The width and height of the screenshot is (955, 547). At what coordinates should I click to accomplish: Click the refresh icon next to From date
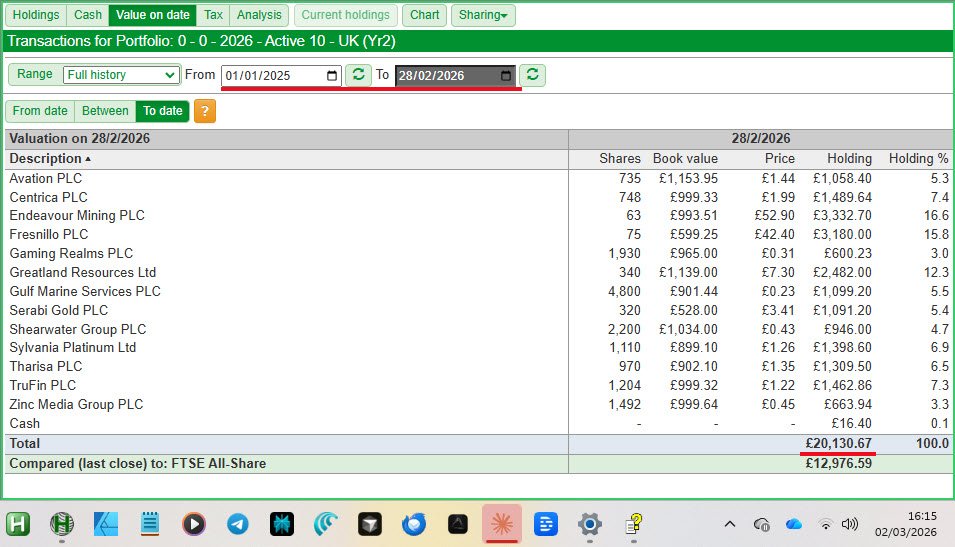pyautogui.click(x=358, y=75)
